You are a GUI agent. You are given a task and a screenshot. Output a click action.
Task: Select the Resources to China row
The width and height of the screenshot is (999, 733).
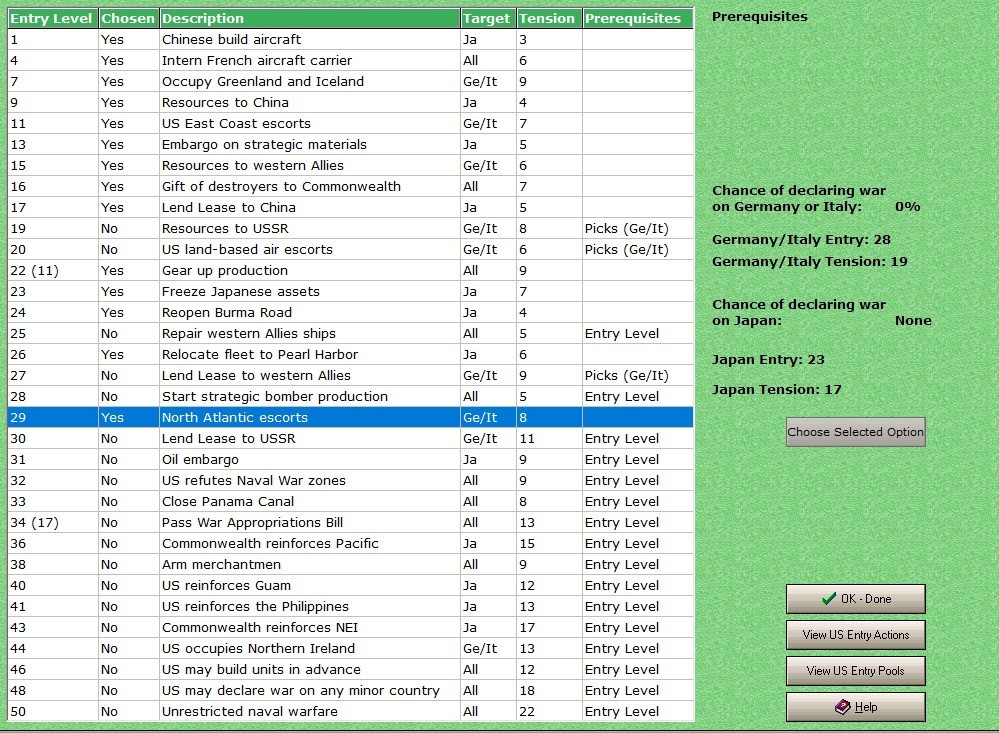[350, 103]
